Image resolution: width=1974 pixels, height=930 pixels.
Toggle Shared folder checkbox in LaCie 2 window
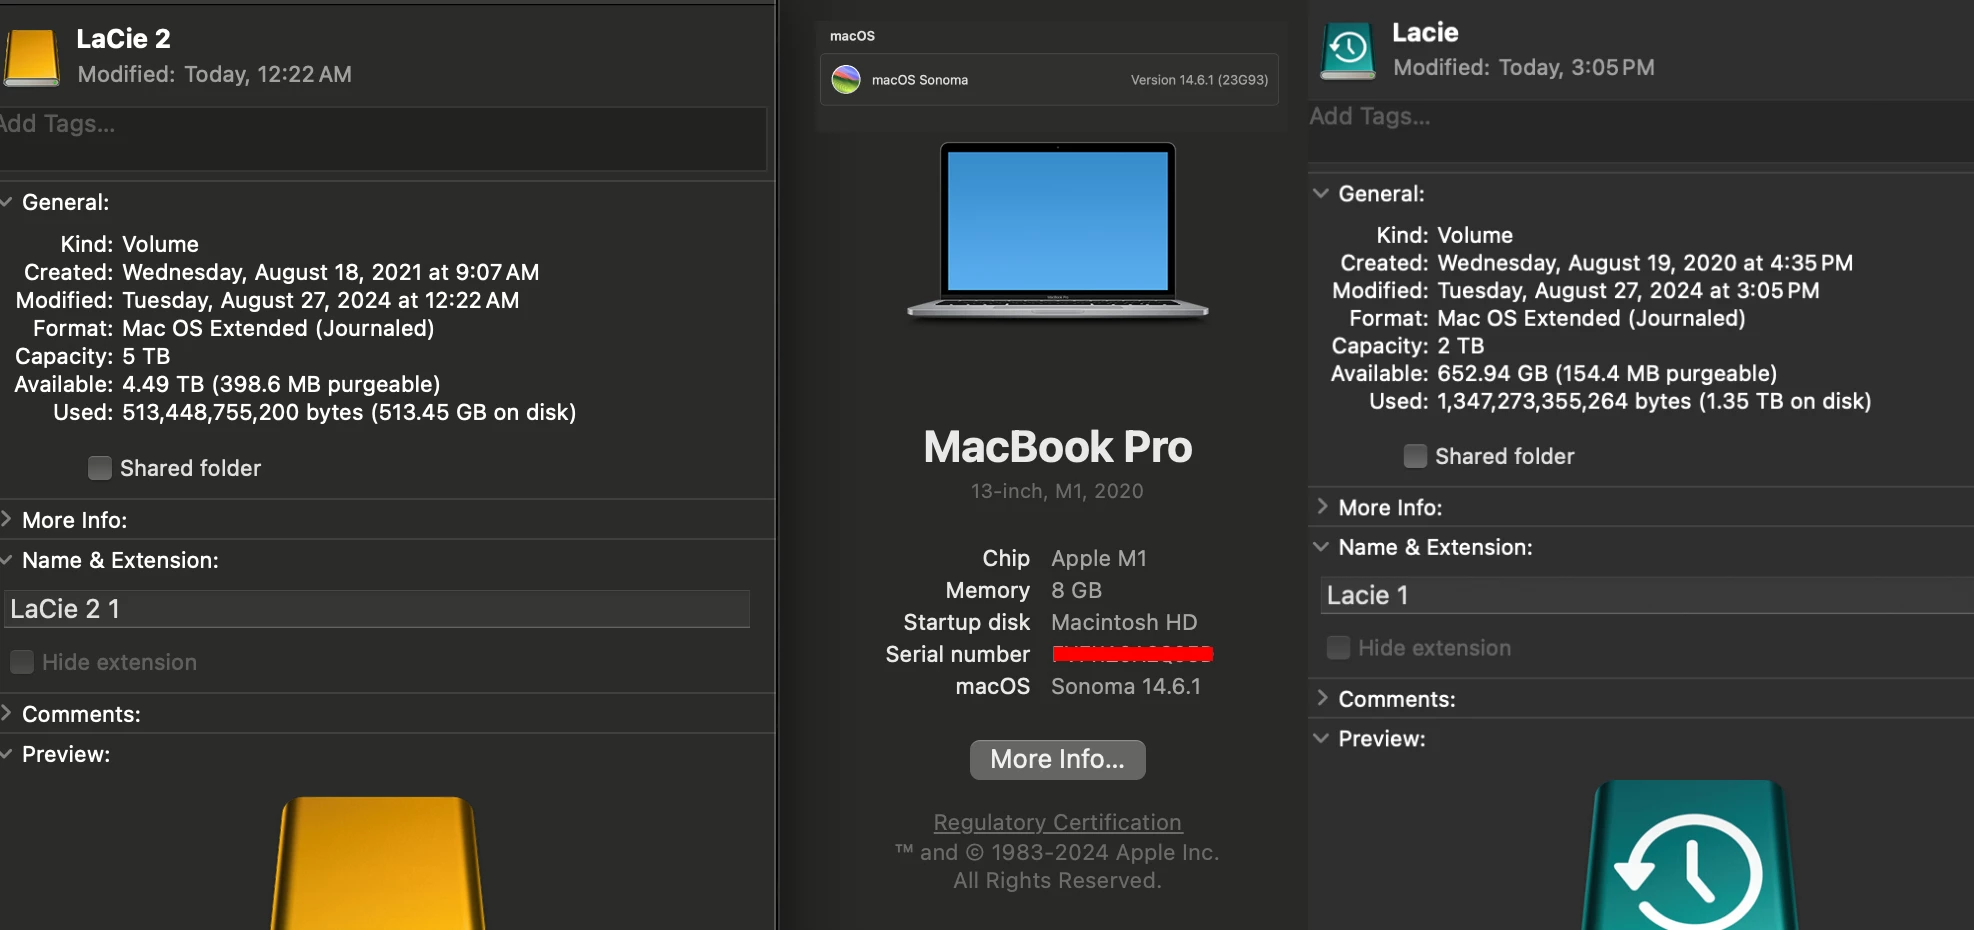[100, 468]
